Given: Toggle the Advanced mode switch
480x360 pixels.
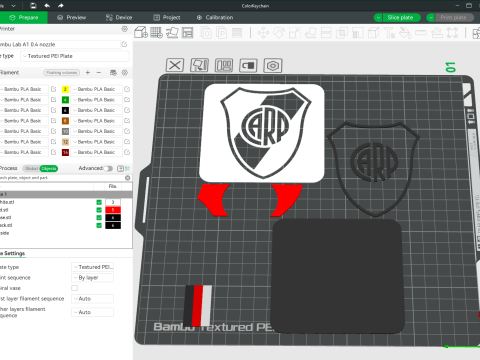Looking at the screenshot, I should (x=108, y=168).
